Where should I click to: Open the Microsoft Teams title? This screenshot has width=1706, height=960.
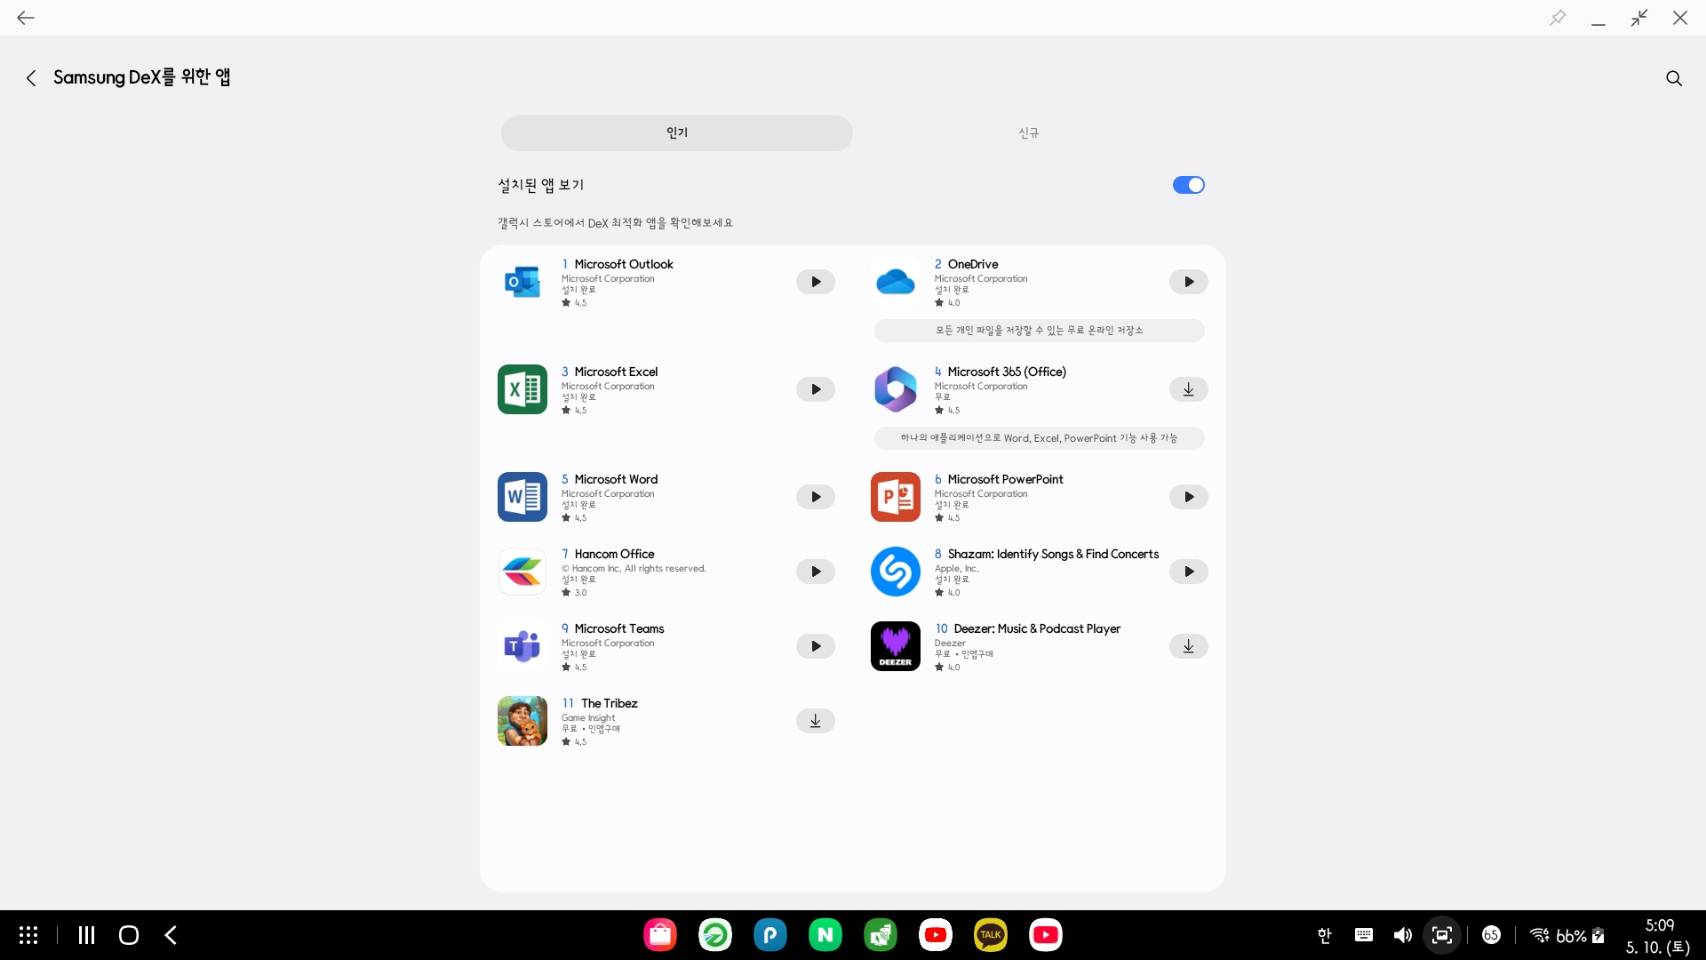(x=619, y=629)
